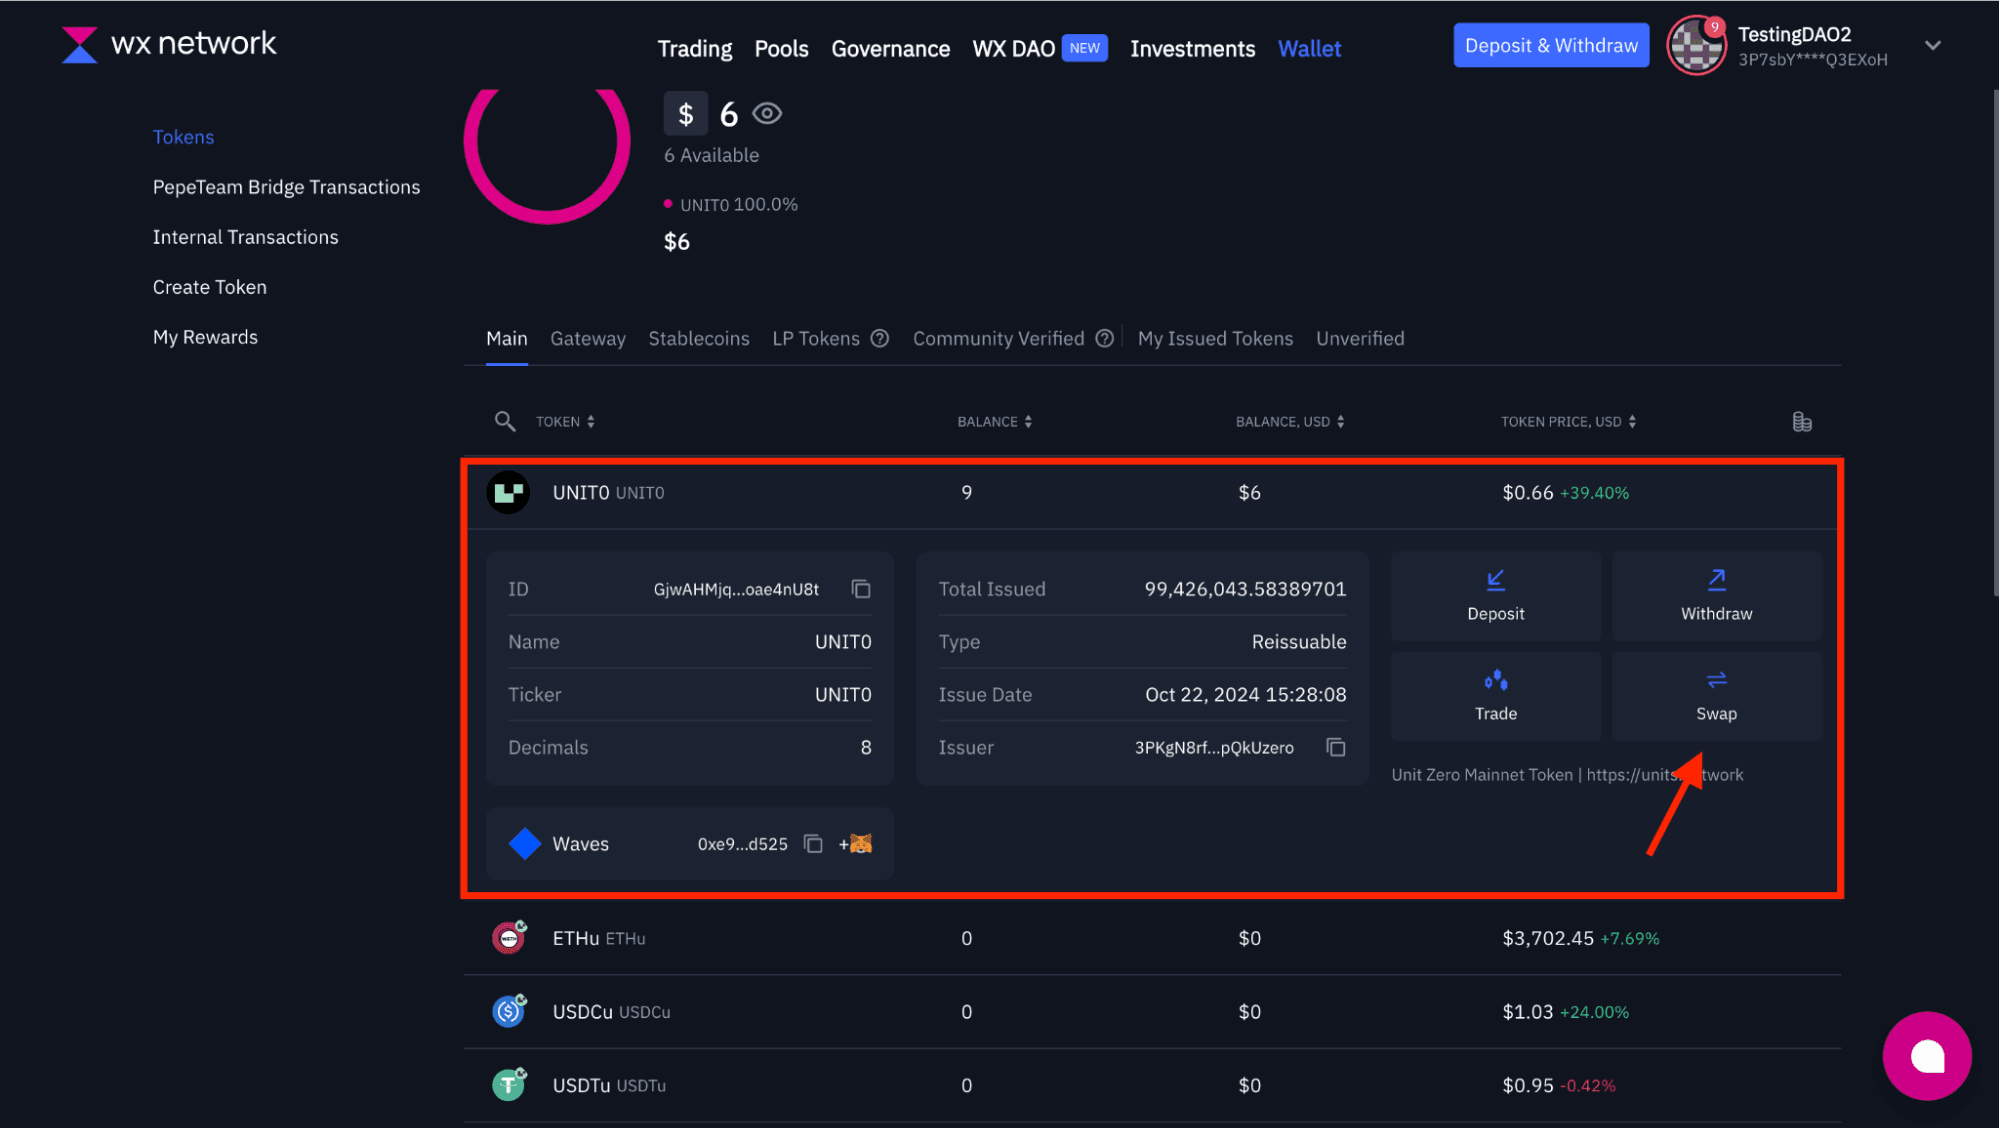Image resolution: width=1999 pixels, height=1129 pixels.
Task: Open the Investments menu
Action: 1192,48
